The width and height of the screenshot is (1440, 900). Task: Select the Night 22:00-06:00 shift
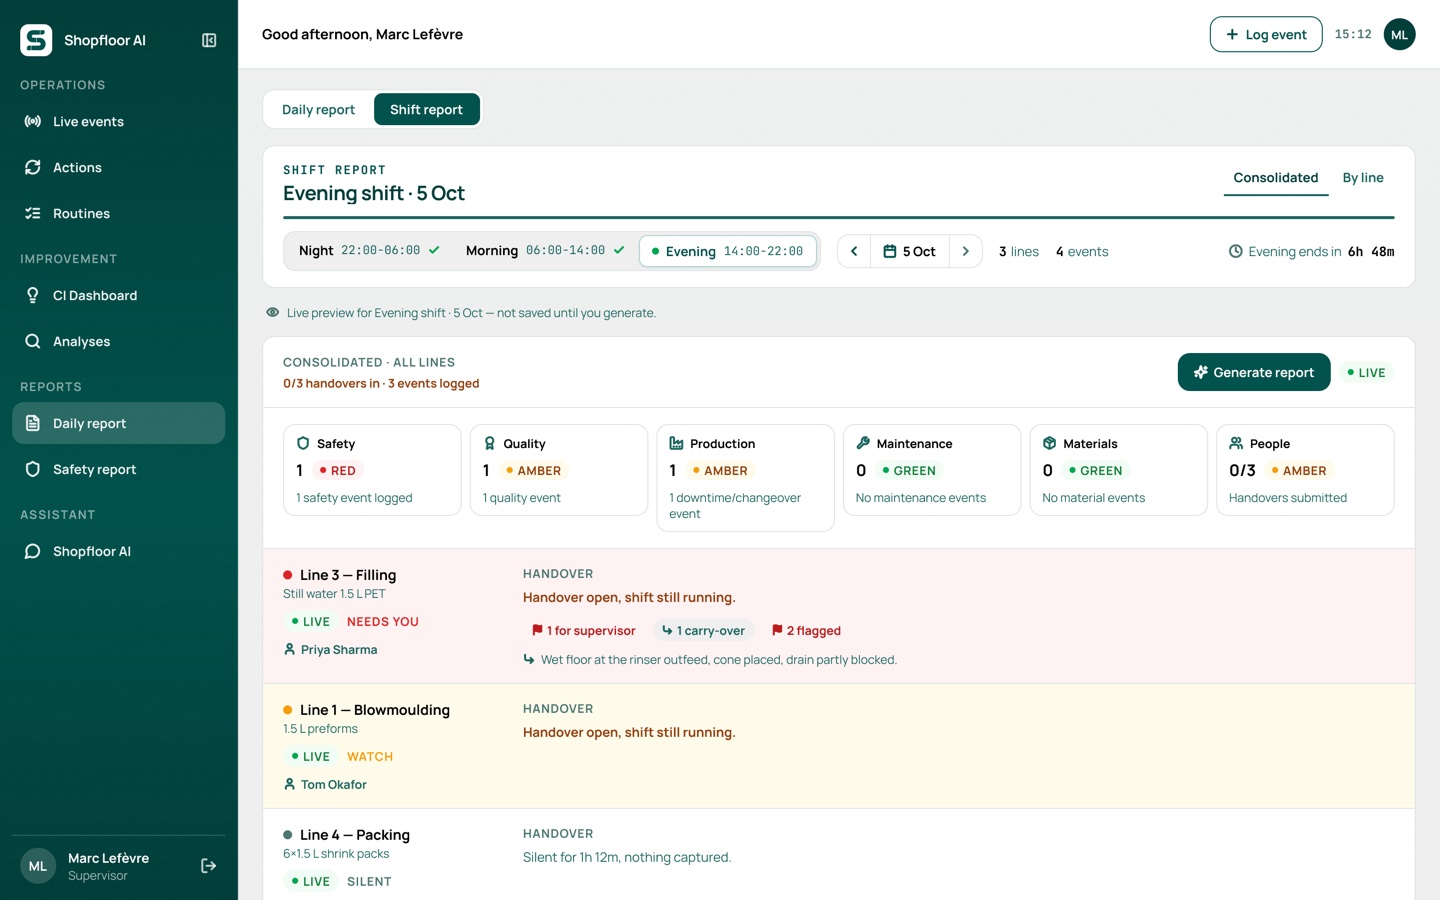coord(369,251)
